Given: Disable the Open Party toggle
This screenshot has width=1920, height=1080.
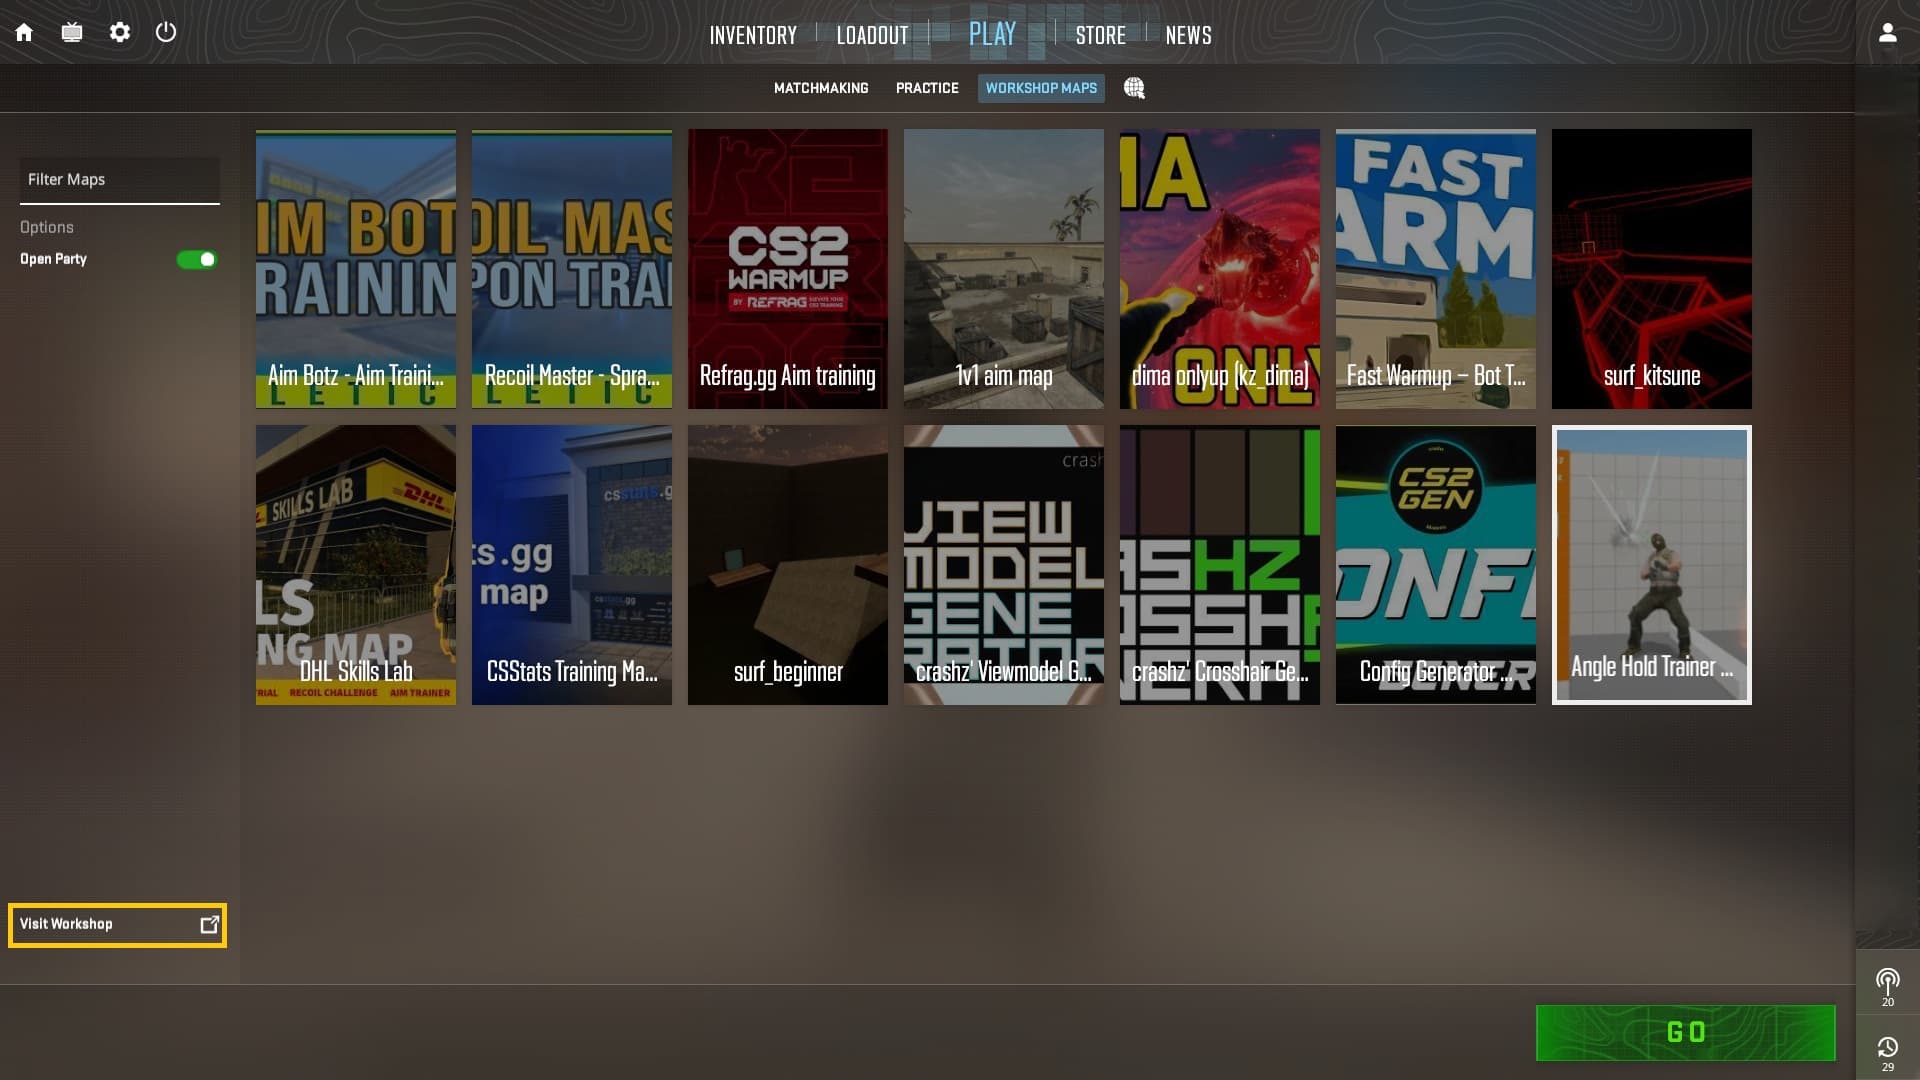Looking at the screenshot, I should [x=197, y=260].
